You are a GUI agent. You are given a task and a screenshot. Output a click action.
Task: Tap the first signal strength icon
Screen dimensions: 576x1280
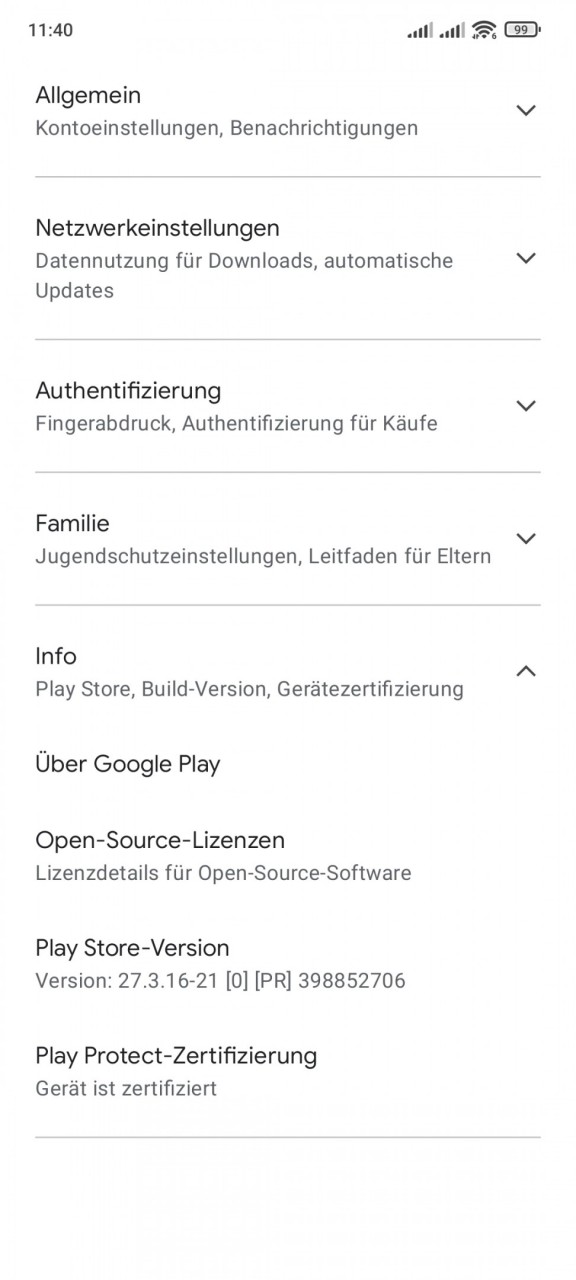pyautogui.click(x=420, y=30)
